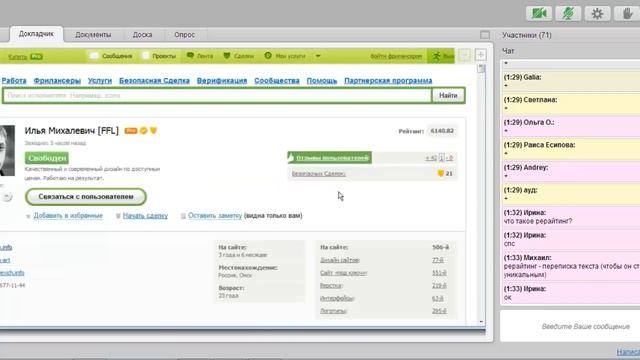Click the plus zoom button on shared screen
Screen dimensions: 640x360
click(x=480, y=55)
